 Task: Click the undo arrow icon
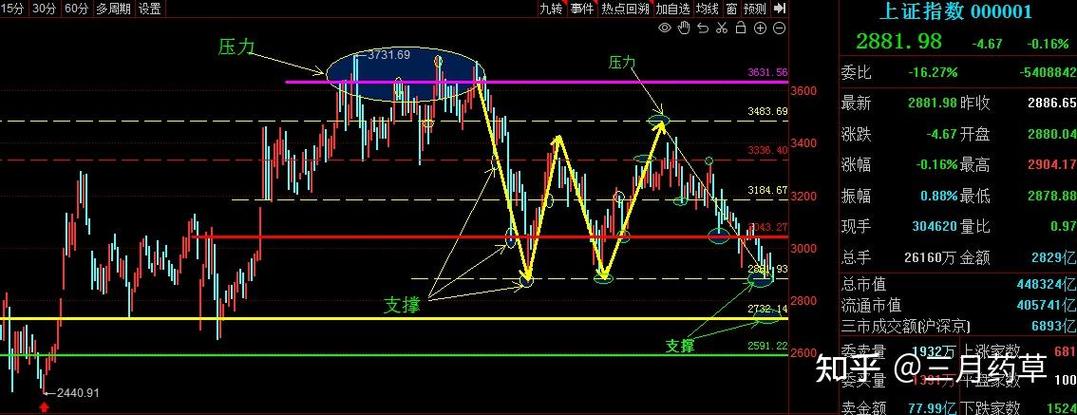tap(703, 27)
